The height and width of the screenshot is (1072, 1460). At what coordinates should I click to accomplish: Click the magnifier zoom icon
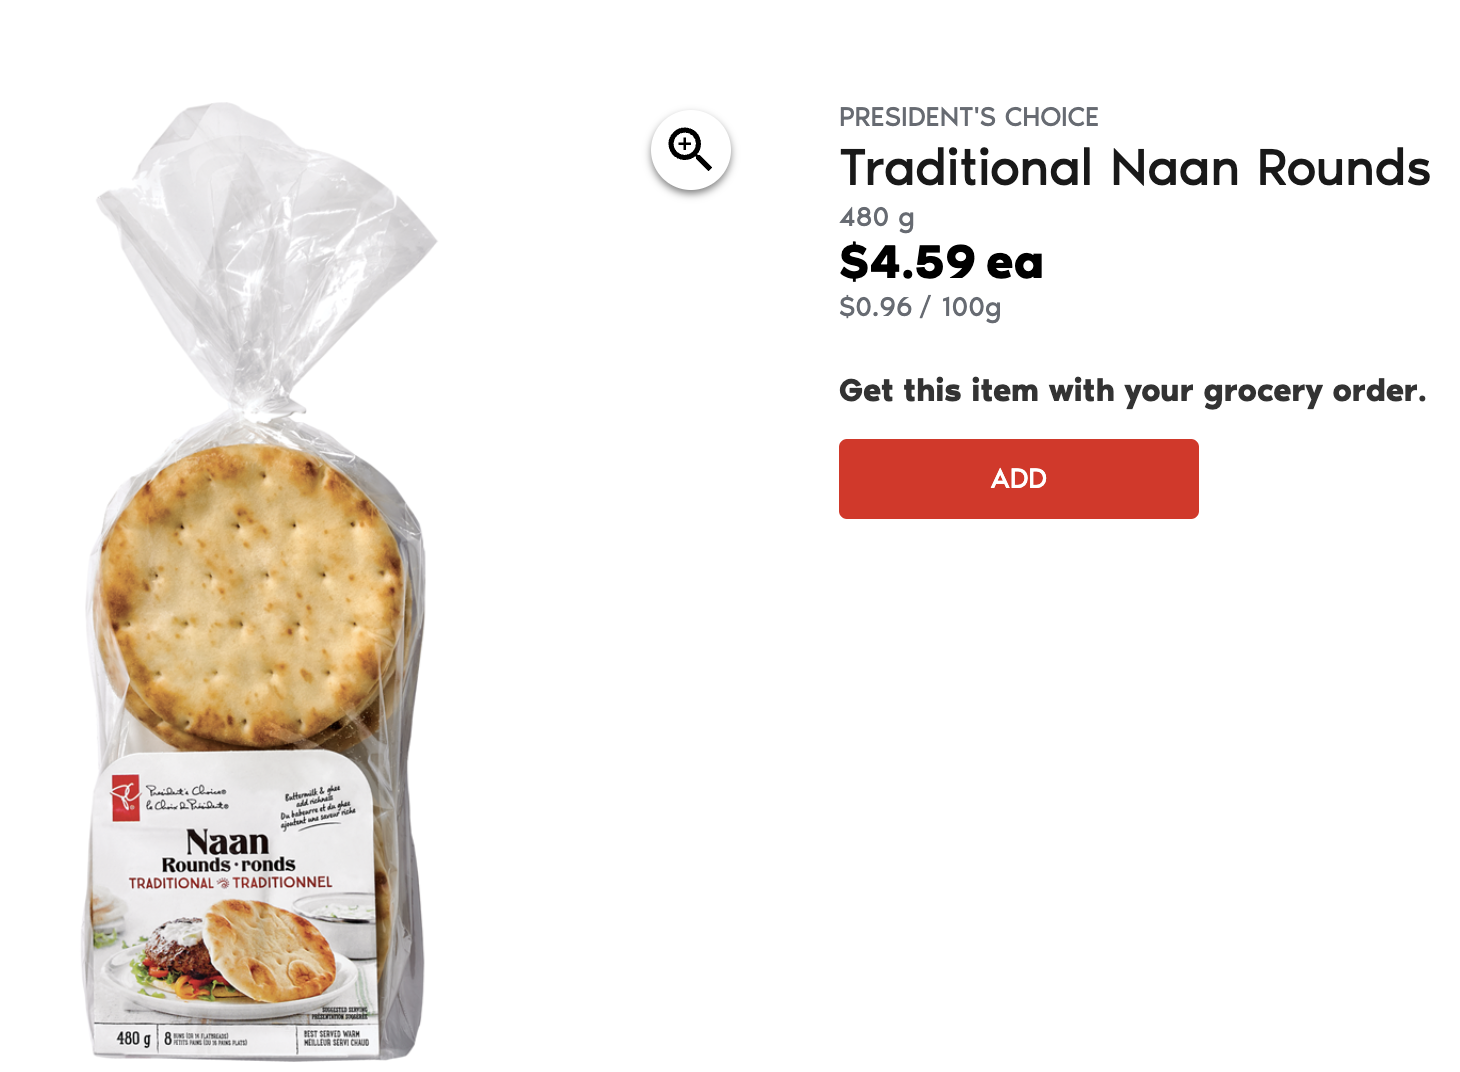pyautogui.click(x=690, y=149)
